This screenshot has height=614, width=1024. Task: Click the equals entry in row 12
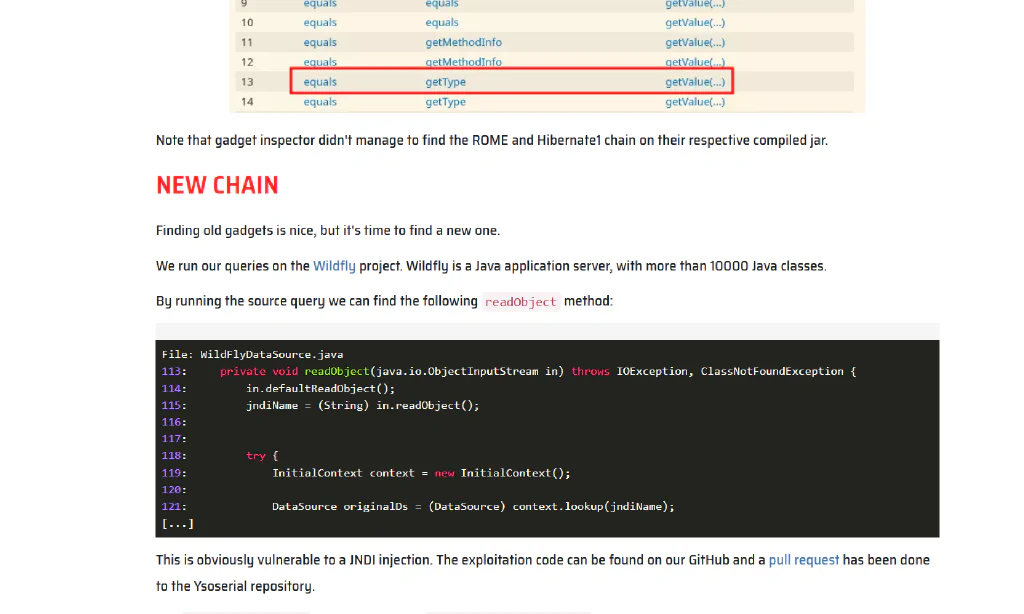click(x=320, y=62)
